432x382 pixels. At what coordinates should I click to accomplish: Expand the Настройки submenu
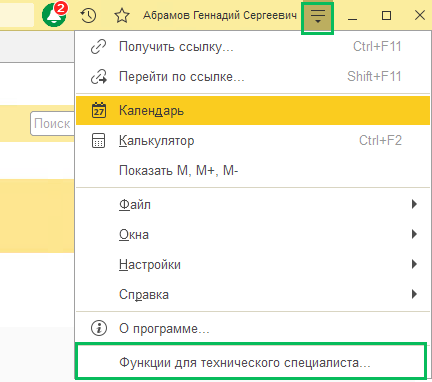(x=253, y=265)
